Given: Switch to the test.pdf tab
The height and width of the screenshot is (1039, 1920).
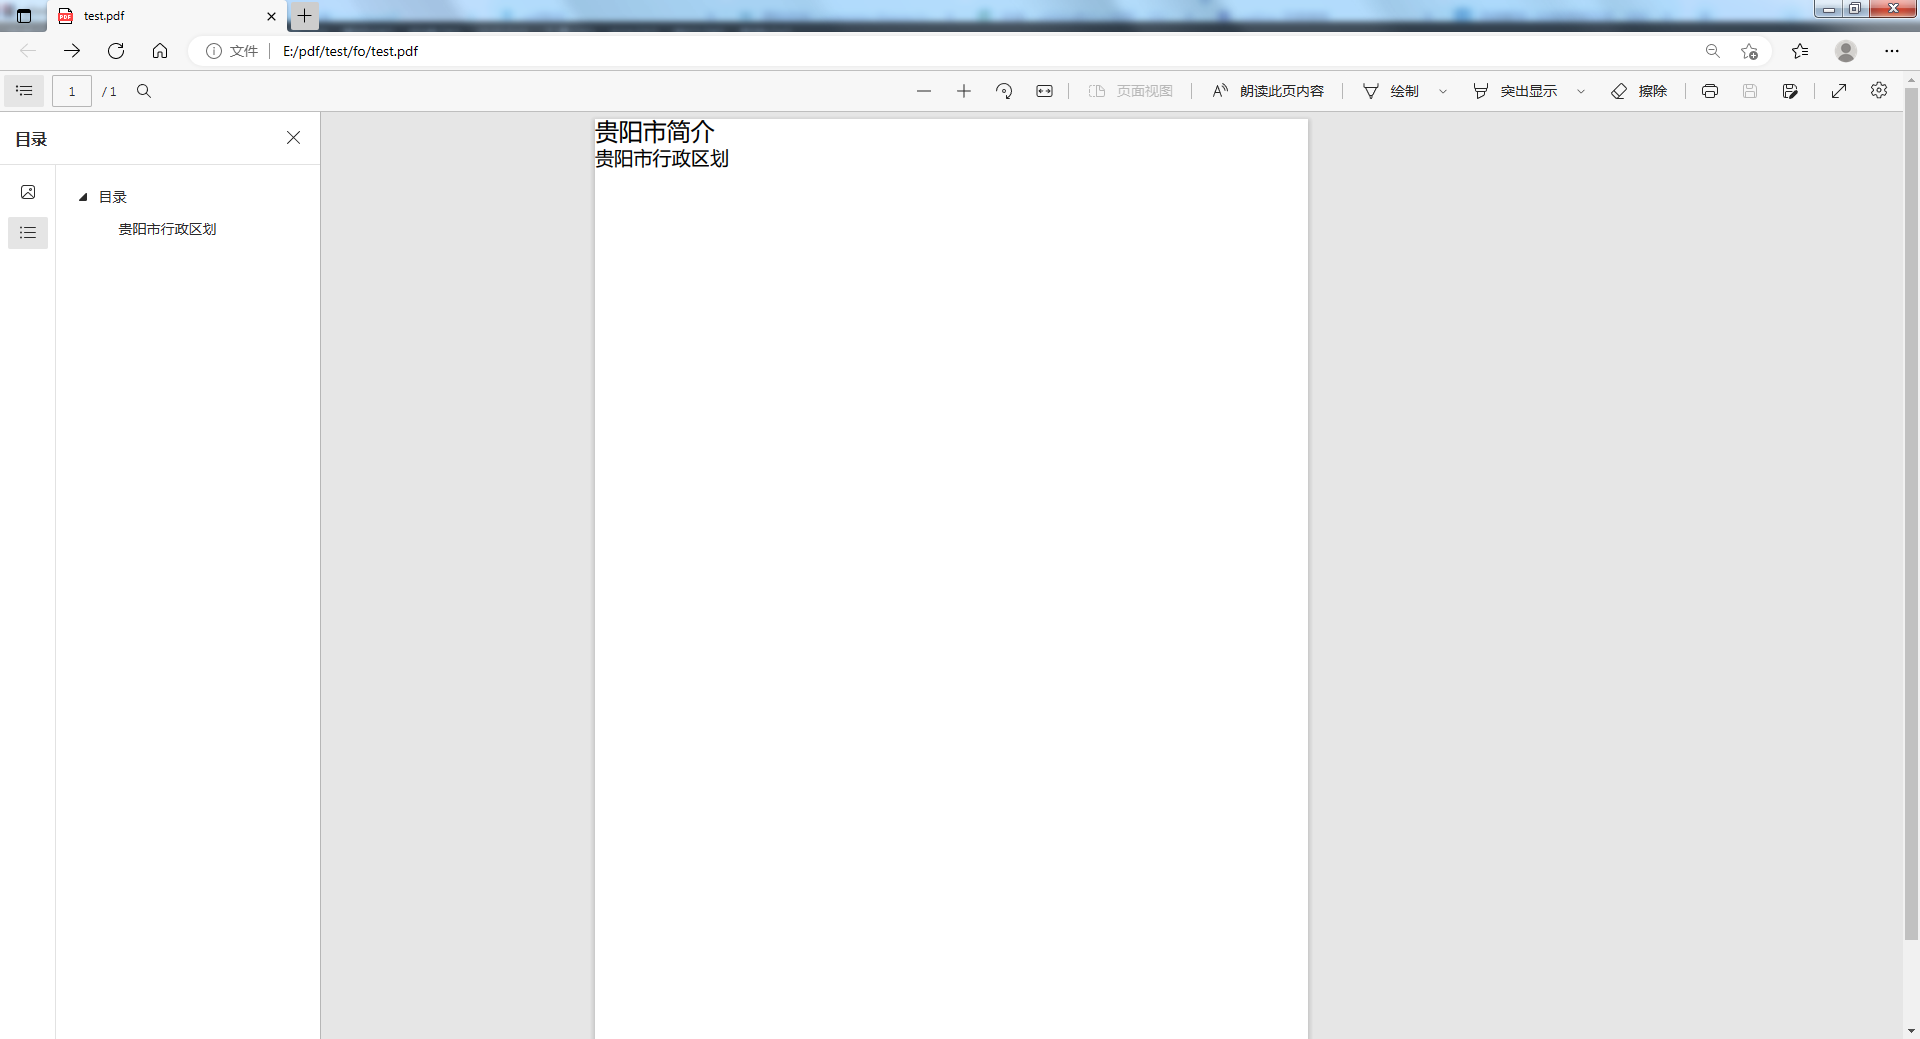Looking at the screenshot, I should coord(160,16).
